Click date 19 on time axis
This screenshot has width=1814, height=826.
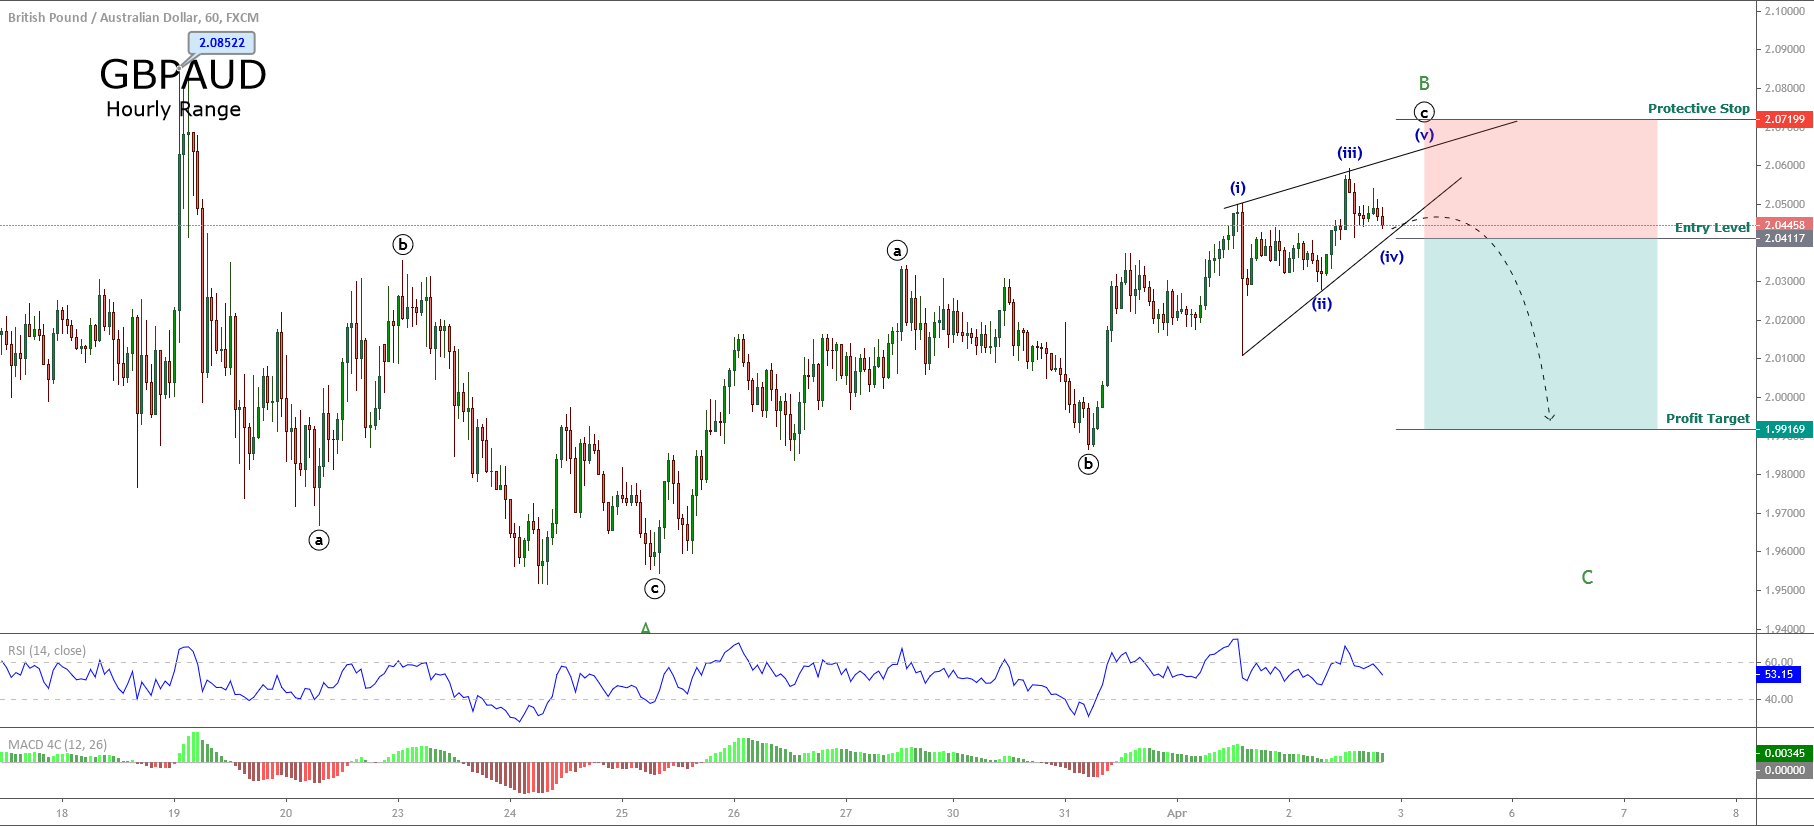(174, 813)
